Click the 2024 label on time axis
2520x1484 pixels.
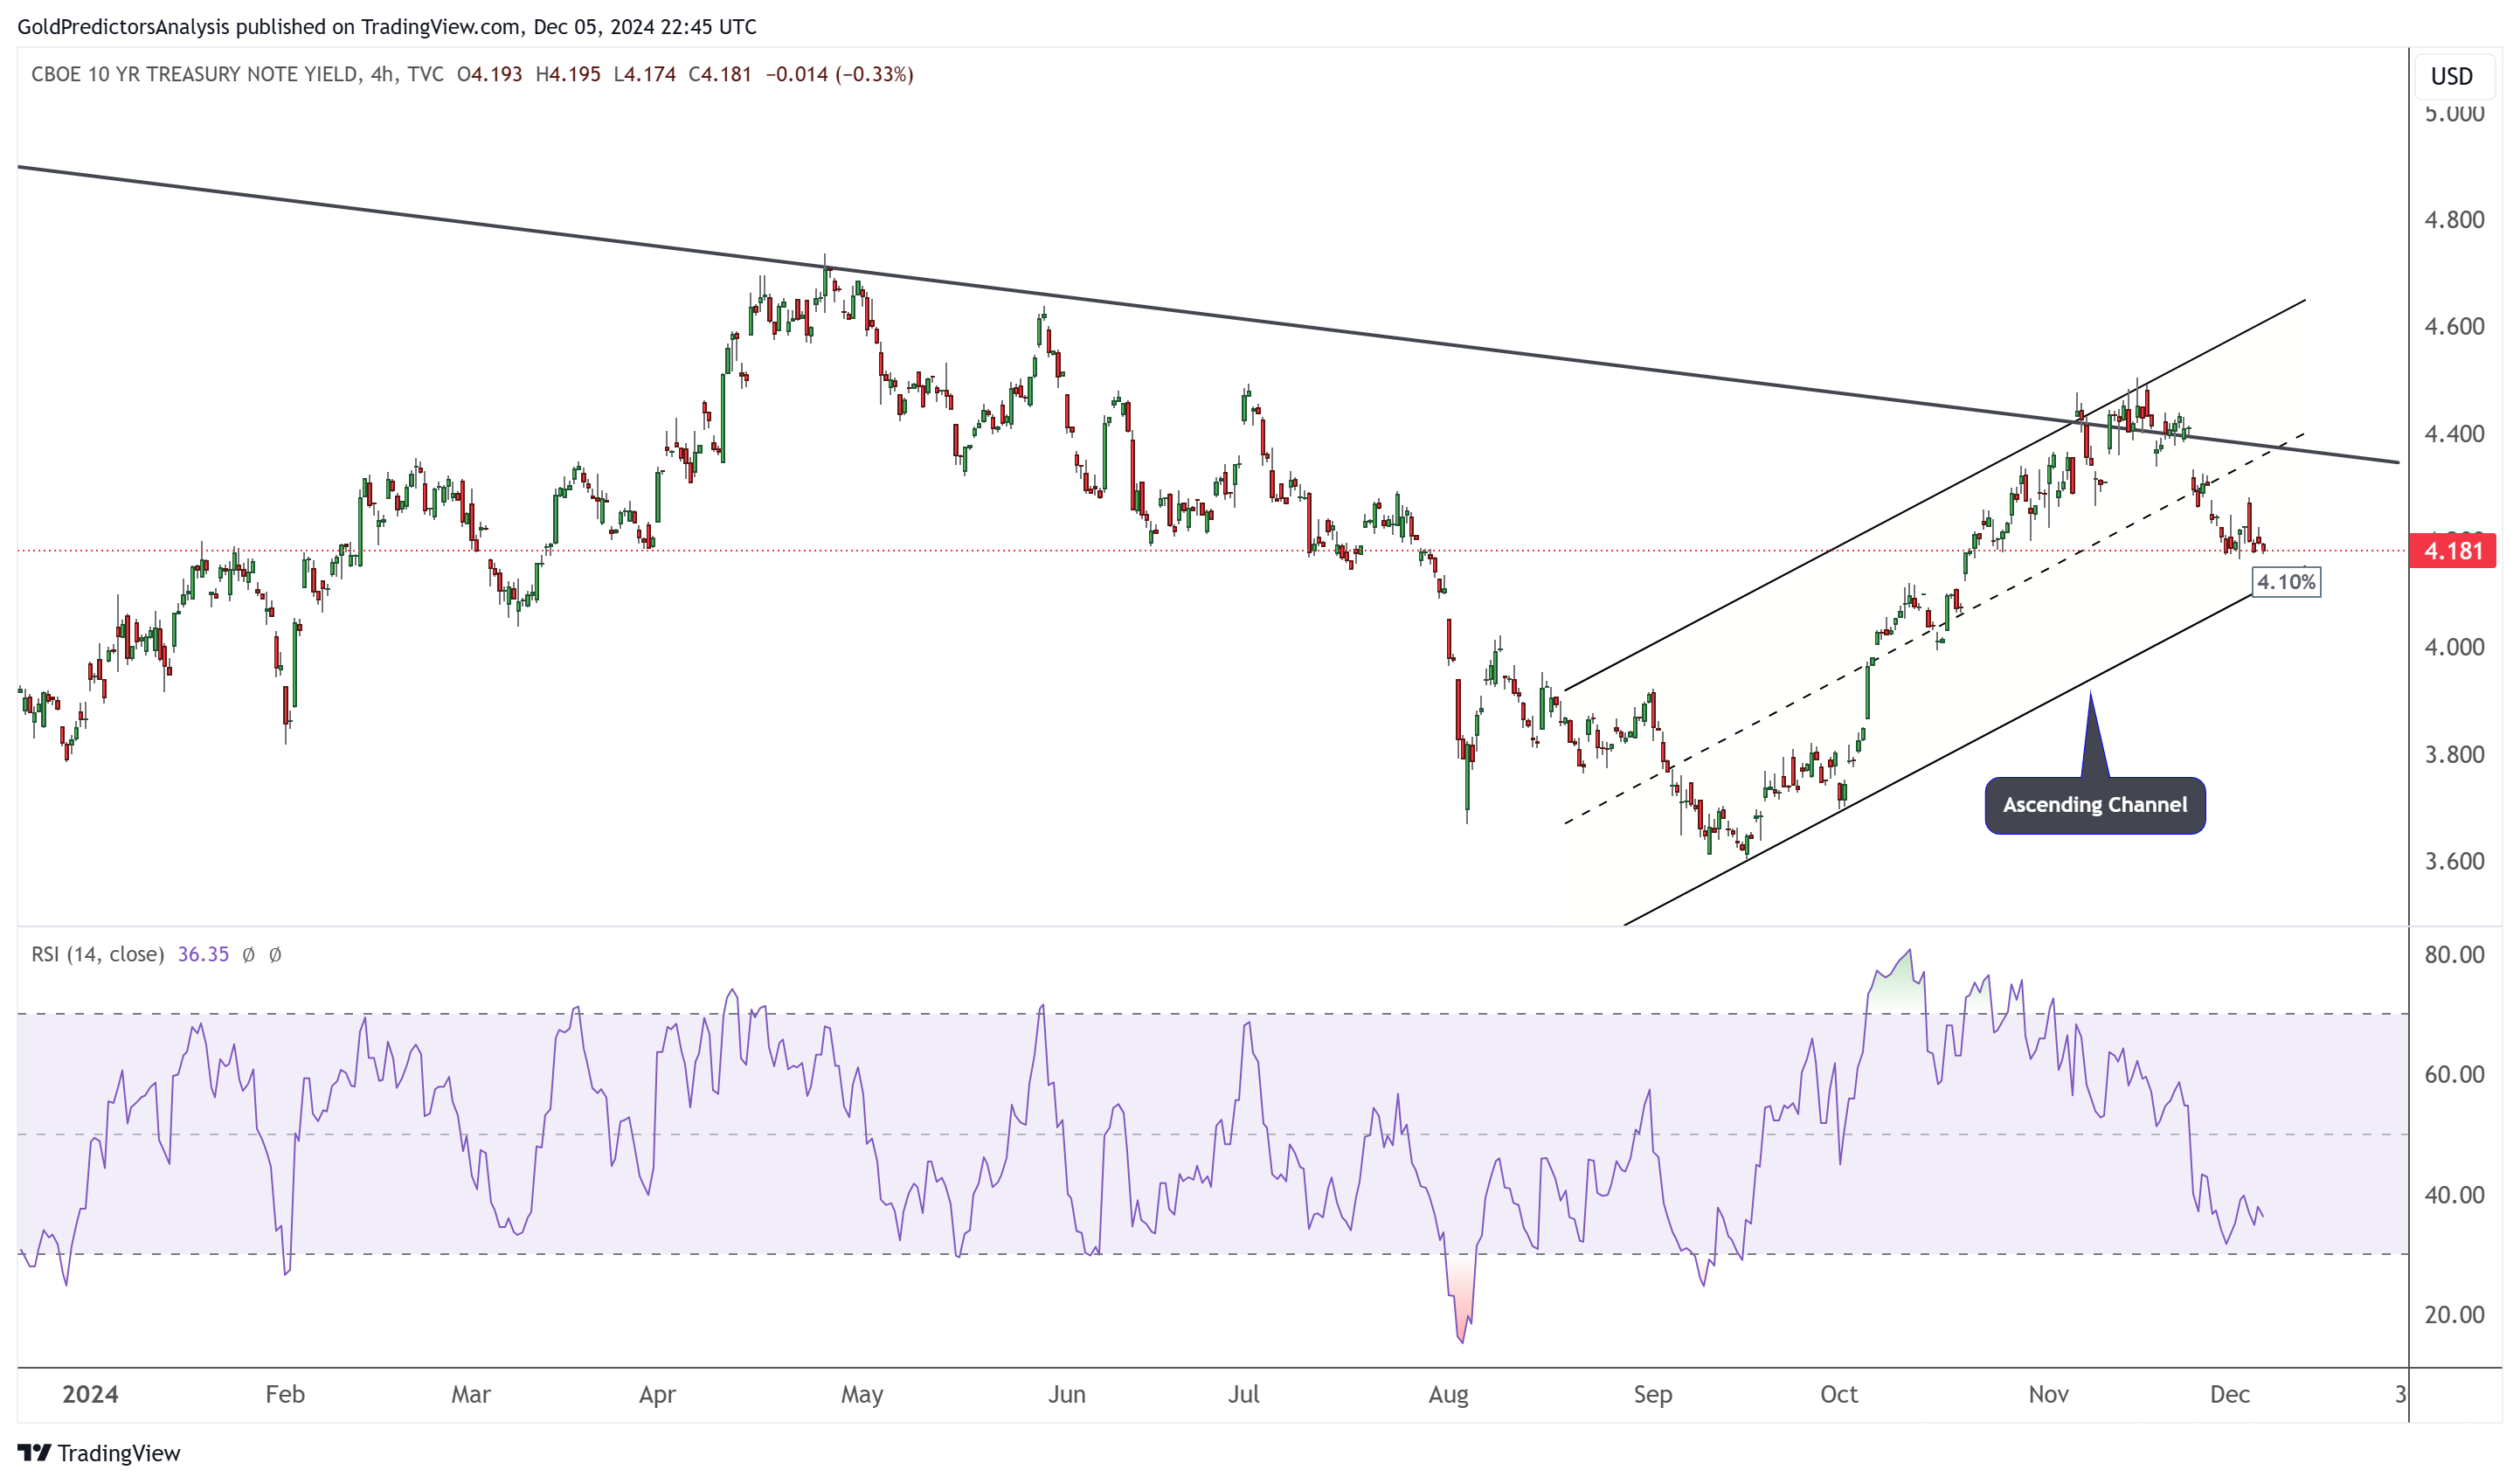[x=90, y=1395]
